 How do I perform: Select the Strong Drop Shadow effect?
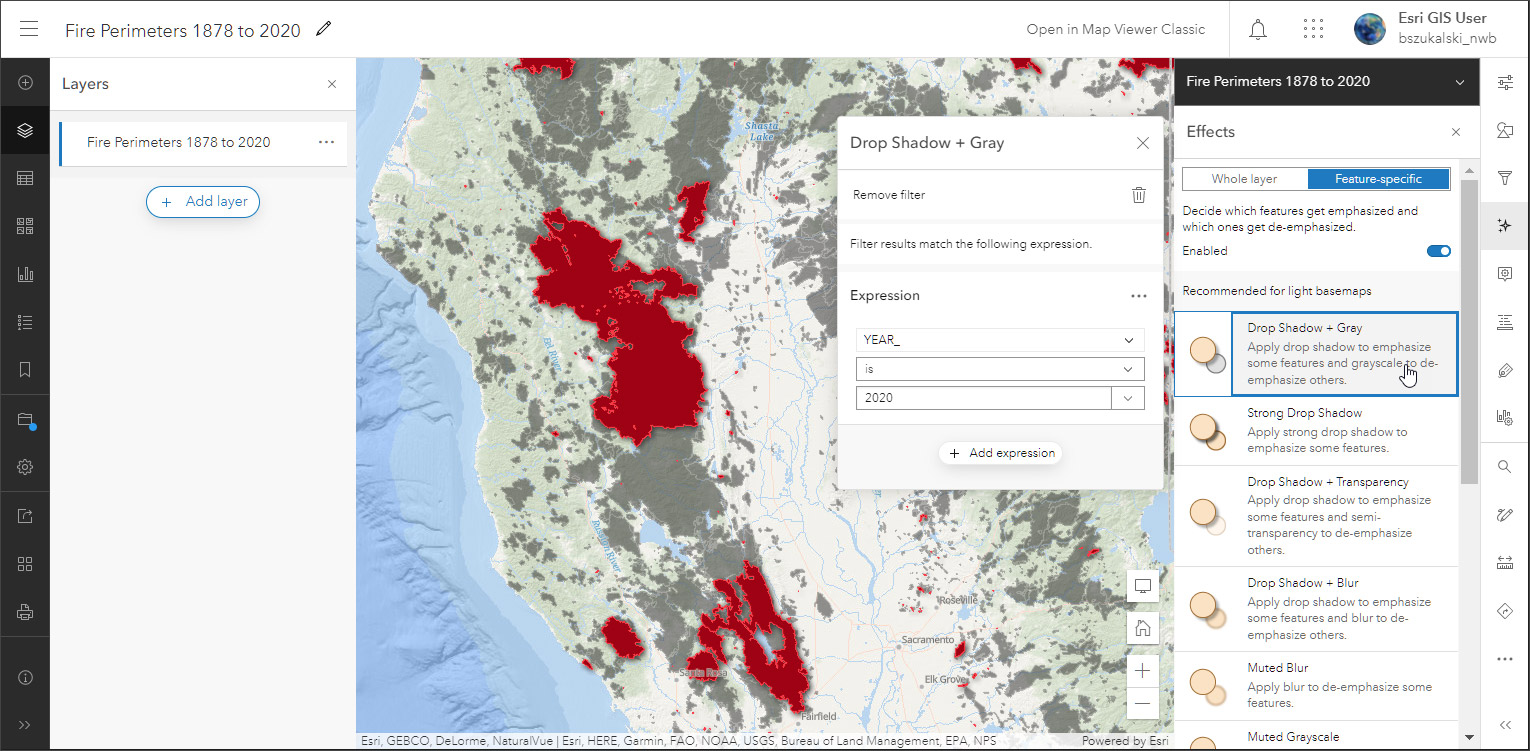(1316, 431)
